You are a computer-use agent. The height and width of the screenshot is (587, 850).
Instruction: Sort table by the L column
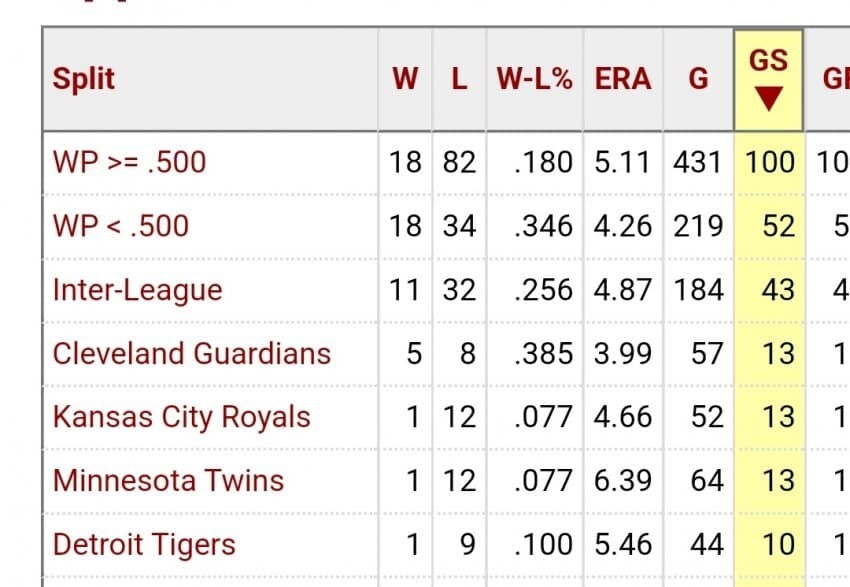459,80
